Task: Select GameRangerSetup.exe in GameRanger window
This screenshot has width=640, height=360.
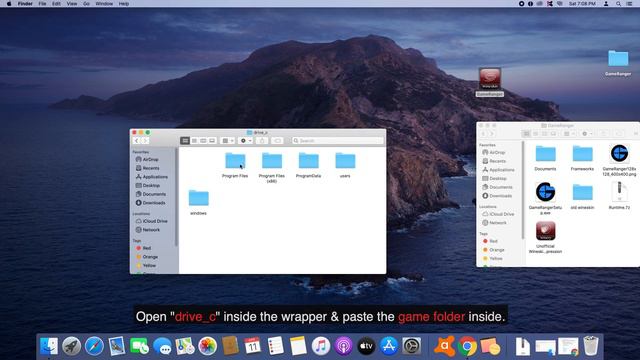Action: 545,192
